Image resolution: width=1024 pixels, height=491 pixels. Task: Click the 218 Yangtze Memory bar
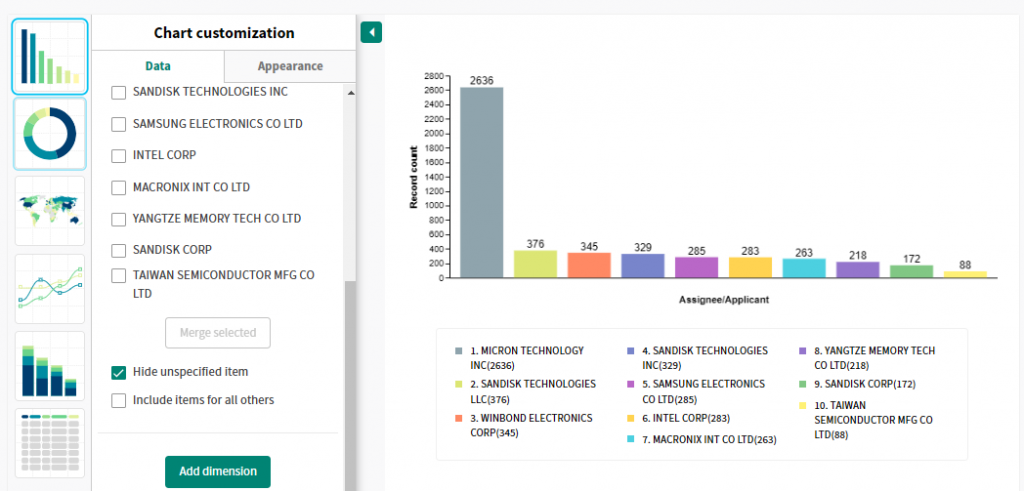point(857,270)
